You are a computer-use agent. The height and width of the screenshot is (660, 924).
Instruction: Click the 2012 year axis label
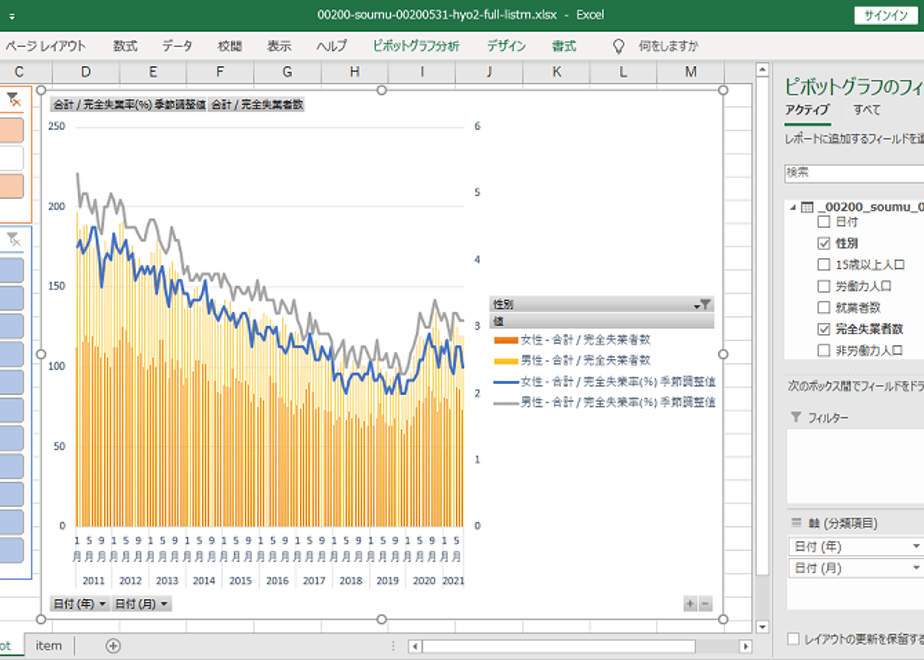(x=130, y=580)
